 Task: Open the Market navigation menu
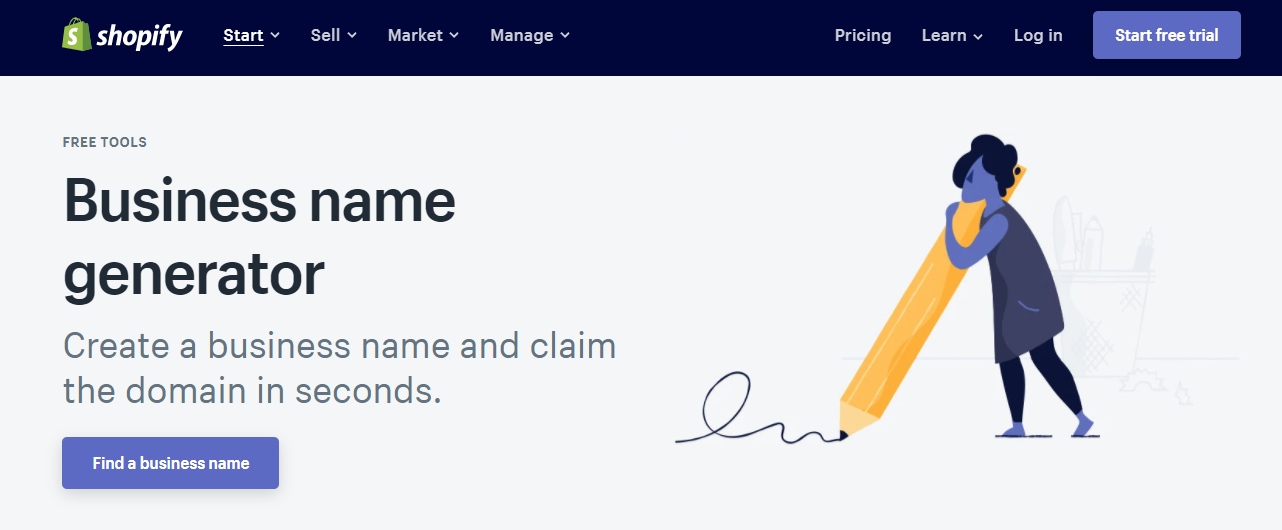pyautogui.click(x=415, y=35)
